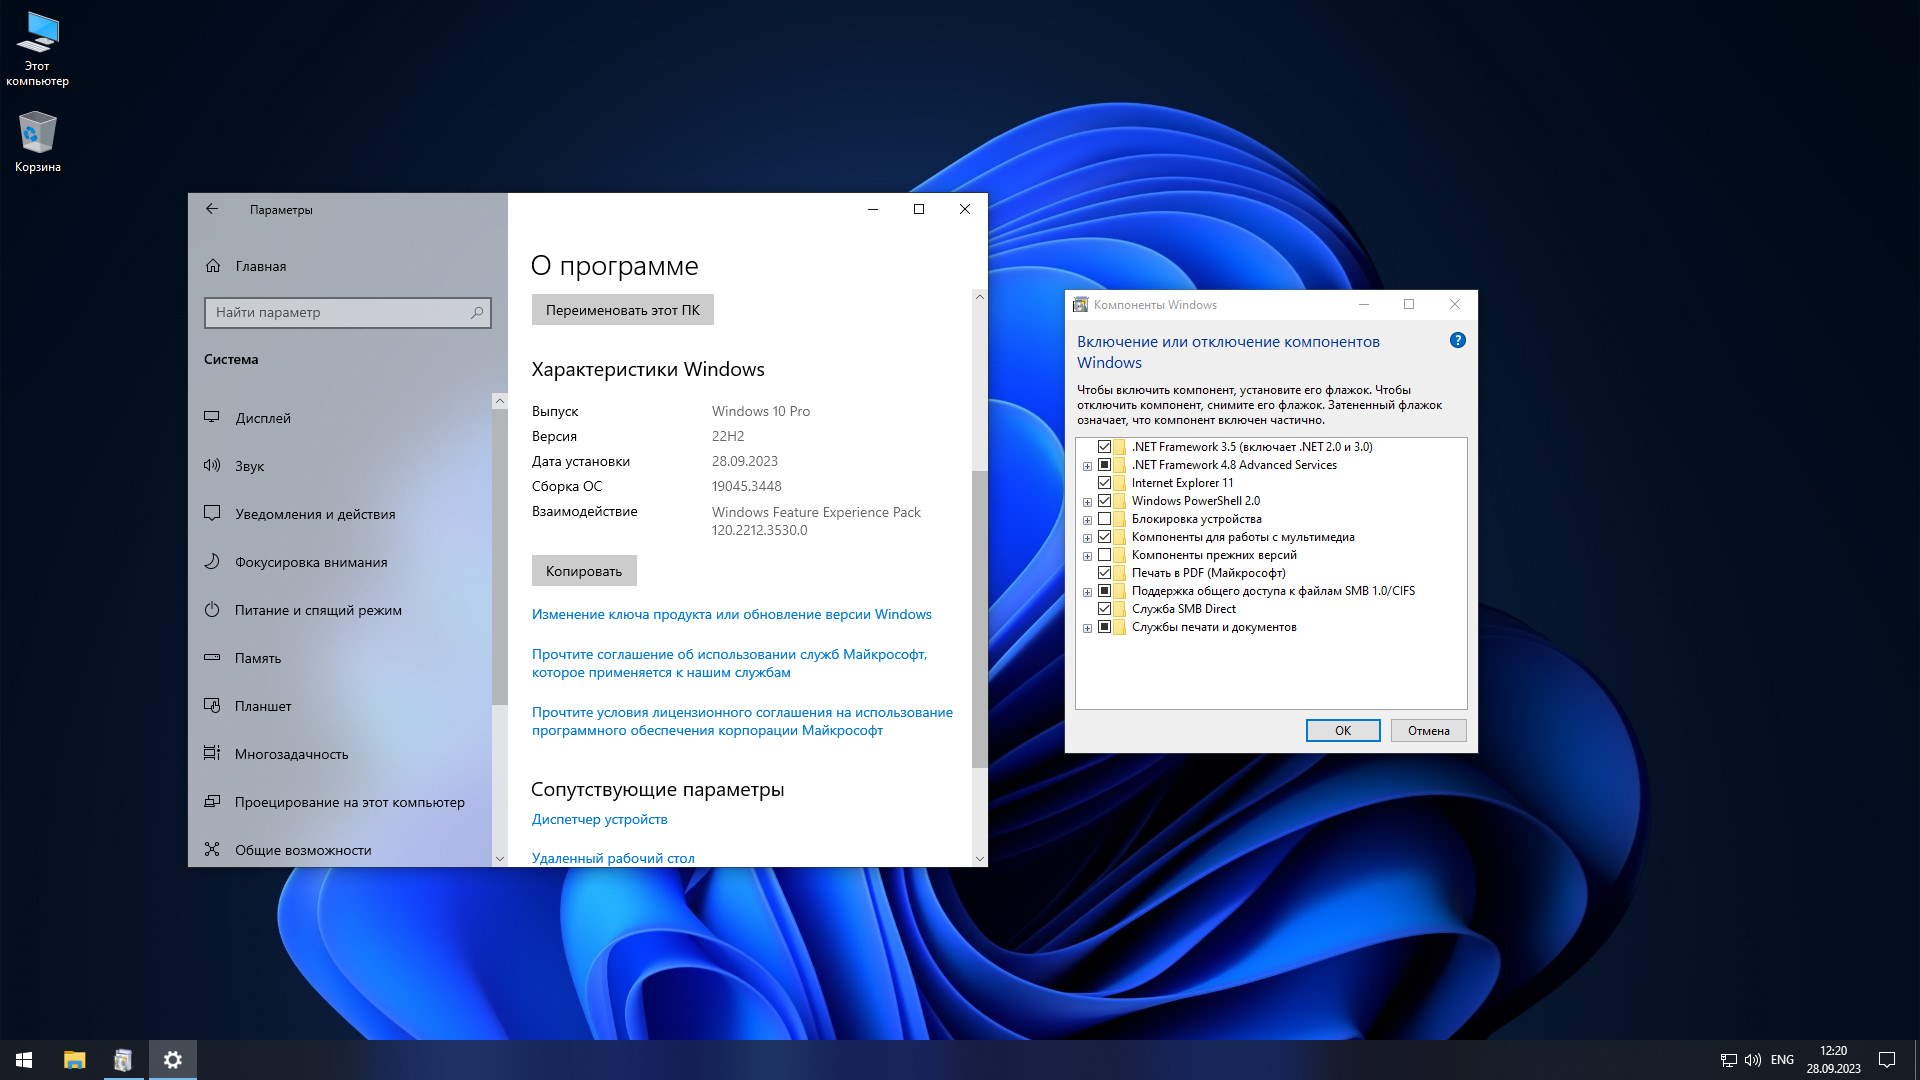Click the Переименовать этот ПК button
This screenshot has width=1920, height=1080.
point(622,310)
